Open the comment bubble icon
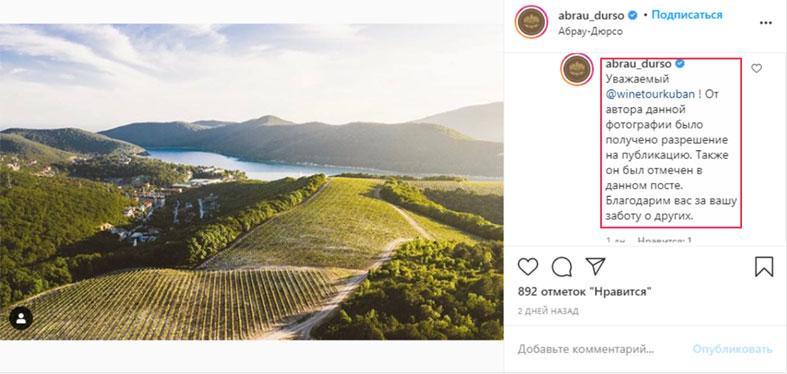This screenshot has width=787, height=374. pos(562,267)
